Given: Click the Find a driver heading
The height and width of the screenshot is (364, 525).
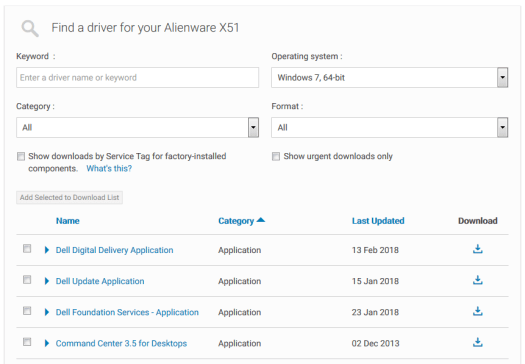Looking at the screenshot, I should point(145,28).
